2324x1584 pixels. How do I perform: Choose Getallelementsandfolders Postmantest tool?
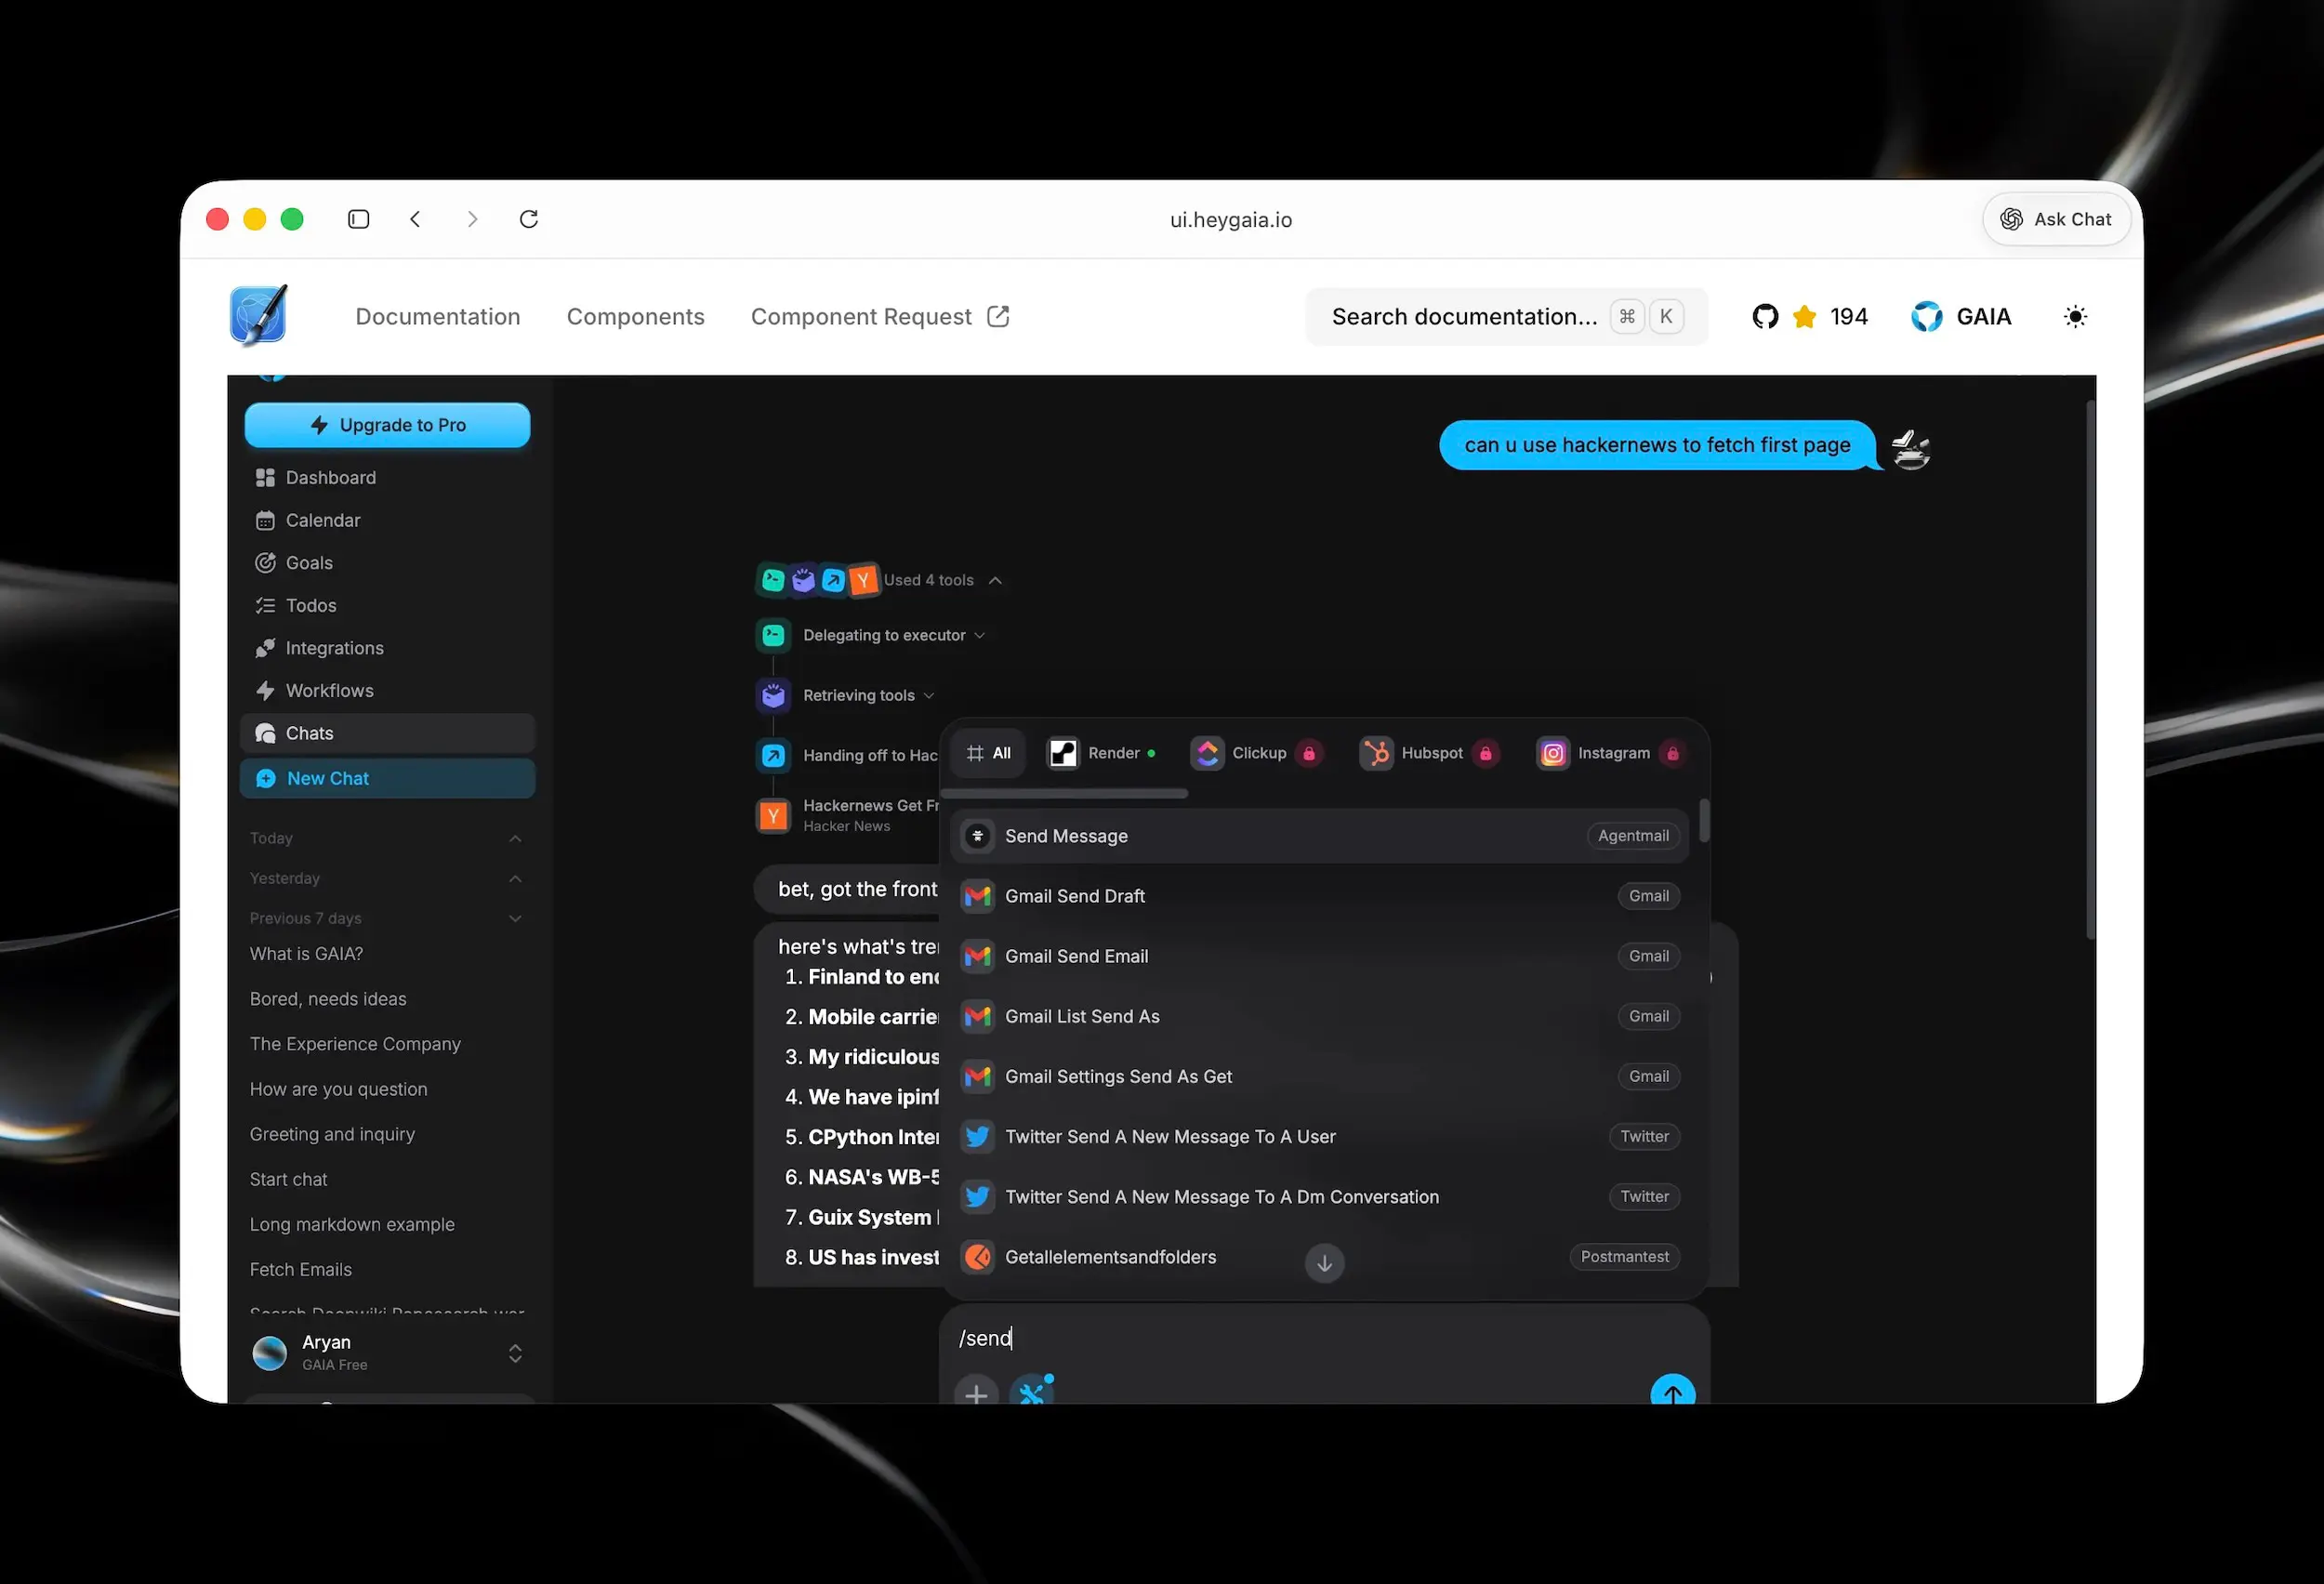[1319, 1257]
